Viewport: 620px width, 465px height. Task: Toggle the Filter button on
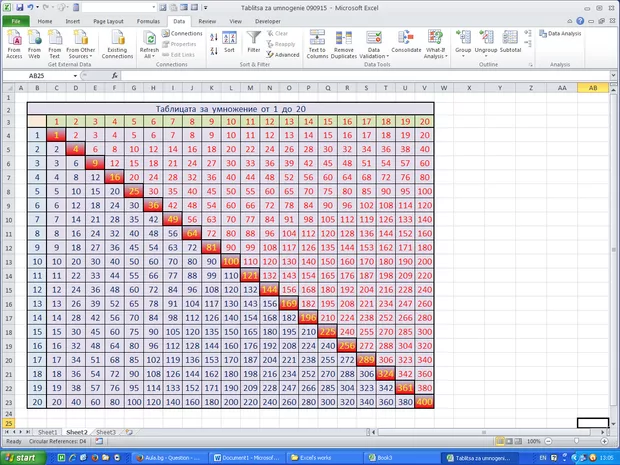254,44
